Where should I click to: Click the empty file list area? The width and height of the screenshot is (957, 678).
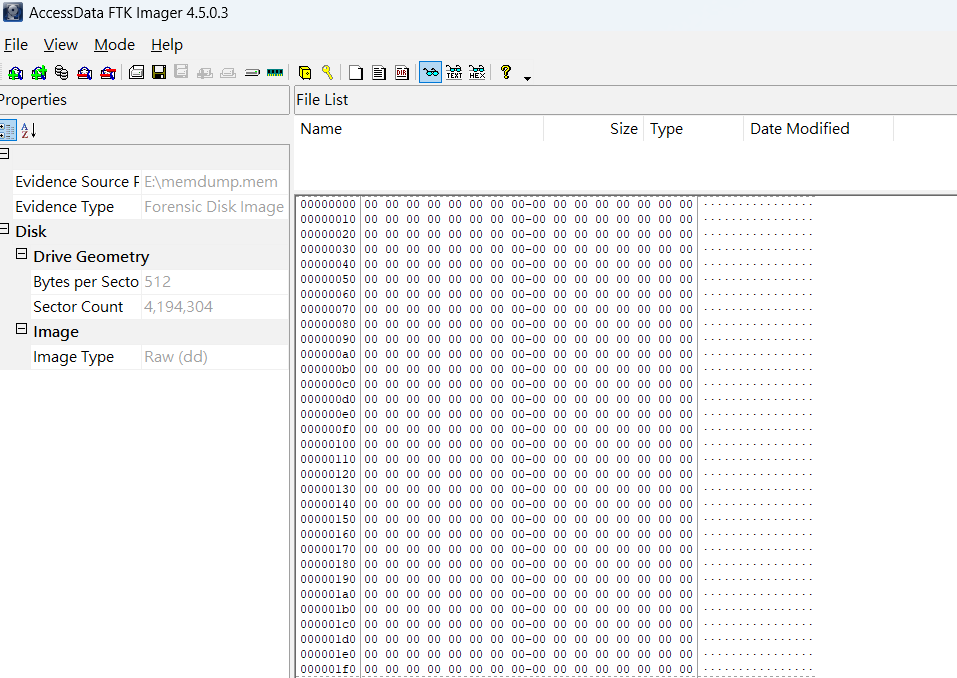point(625,167)
